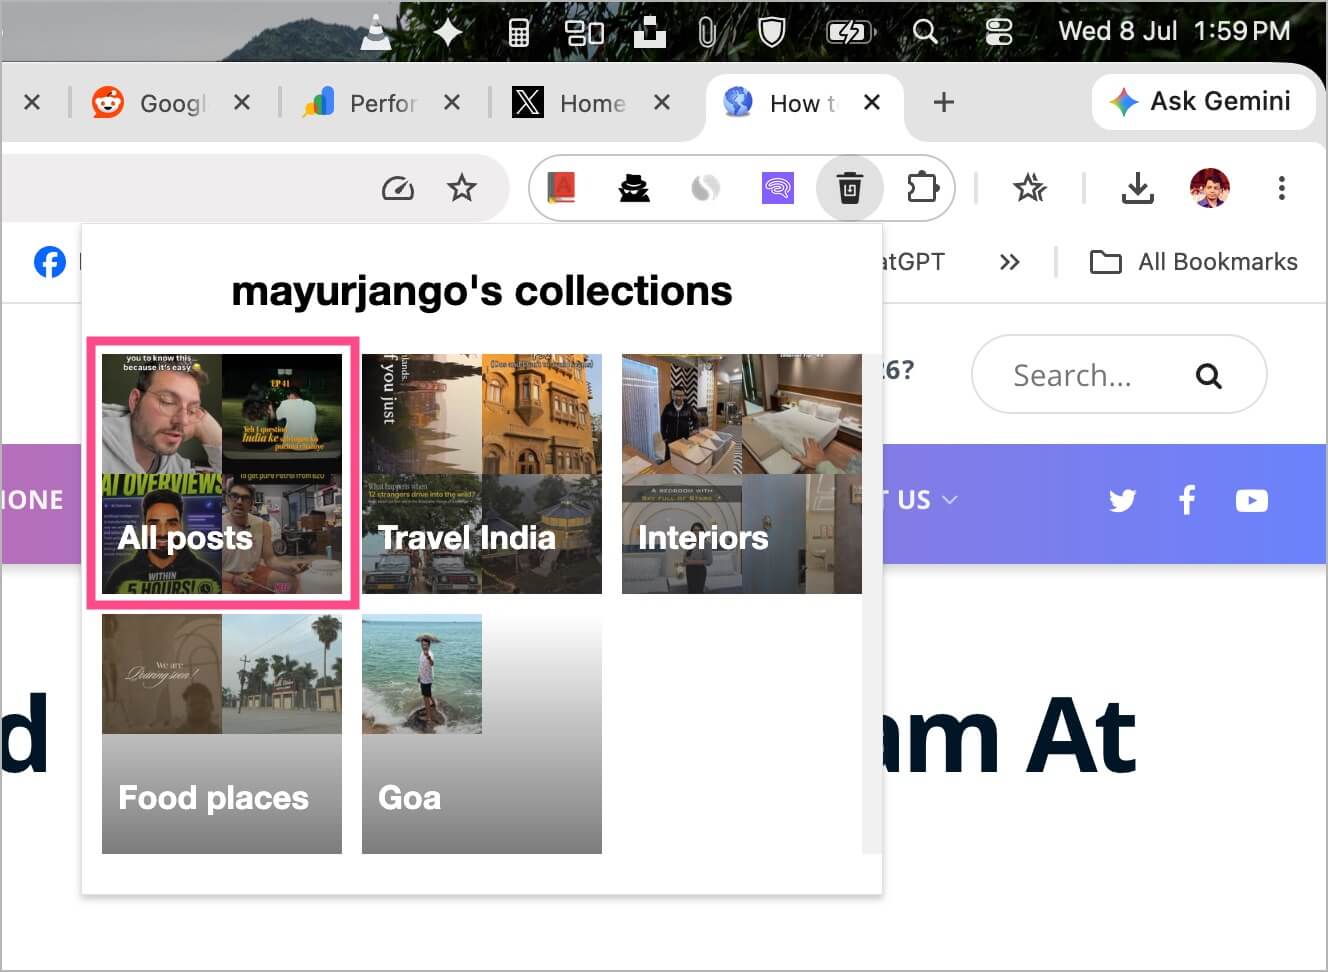The width and height of the screenshot is (1328, 972).
Task: Open the Travel India collection
Action: [x=482, y=474]
